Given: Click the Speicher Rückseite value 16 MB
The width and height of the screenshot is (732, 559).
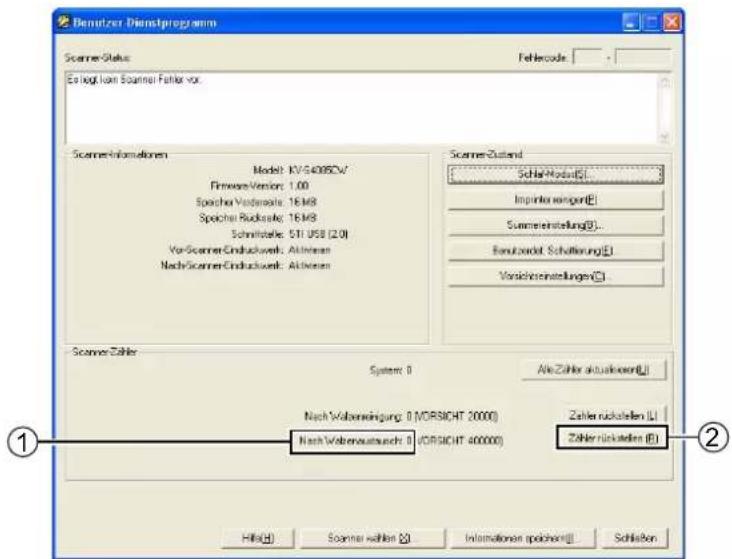Looking at the screenshot, I should [303, 218].
